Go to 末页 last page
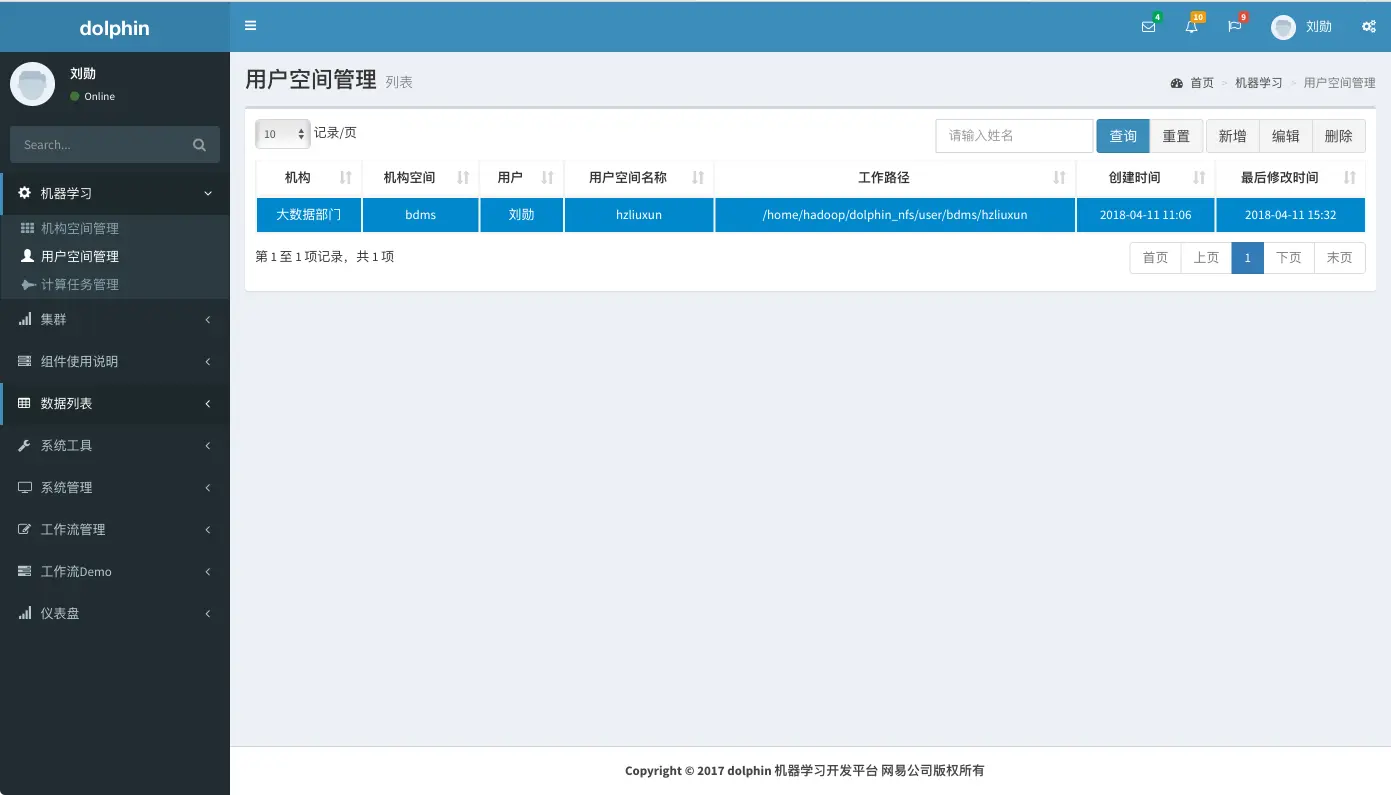Screen dimensions: 1391x795 pos(1340,257)
